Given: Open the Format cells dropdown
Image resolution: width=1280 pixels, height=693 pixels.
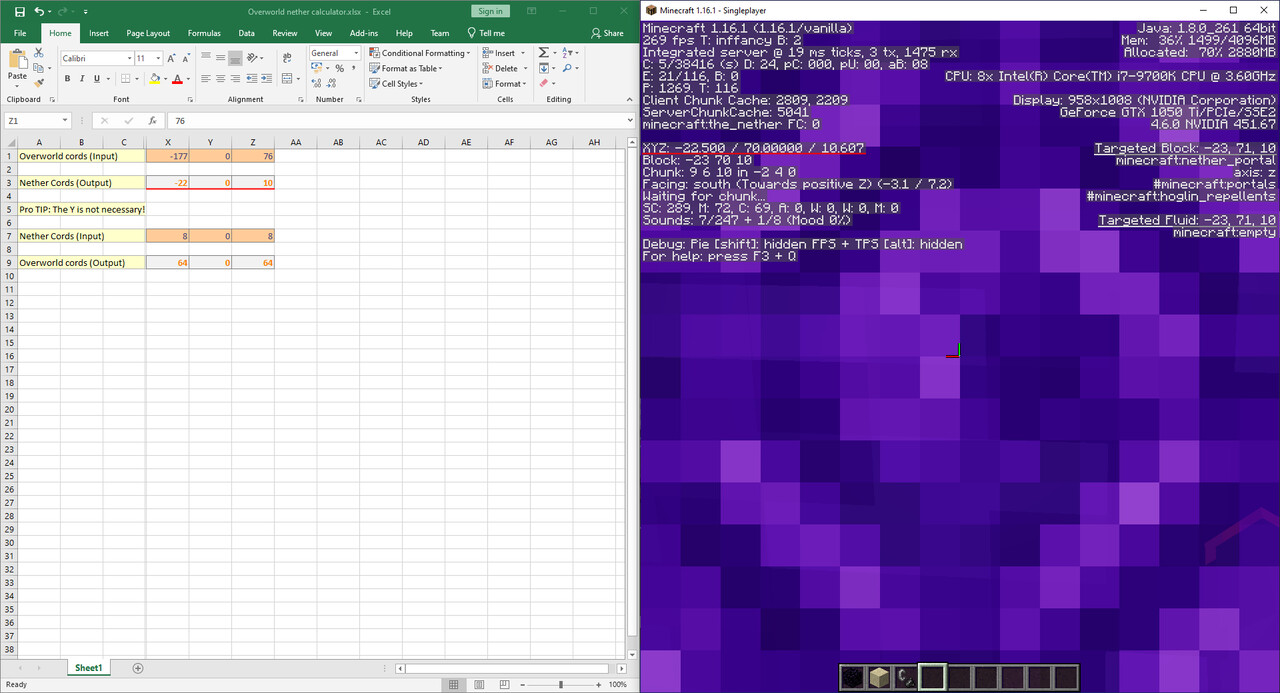Looking at the screenshot, I should (x=504, y=84).
